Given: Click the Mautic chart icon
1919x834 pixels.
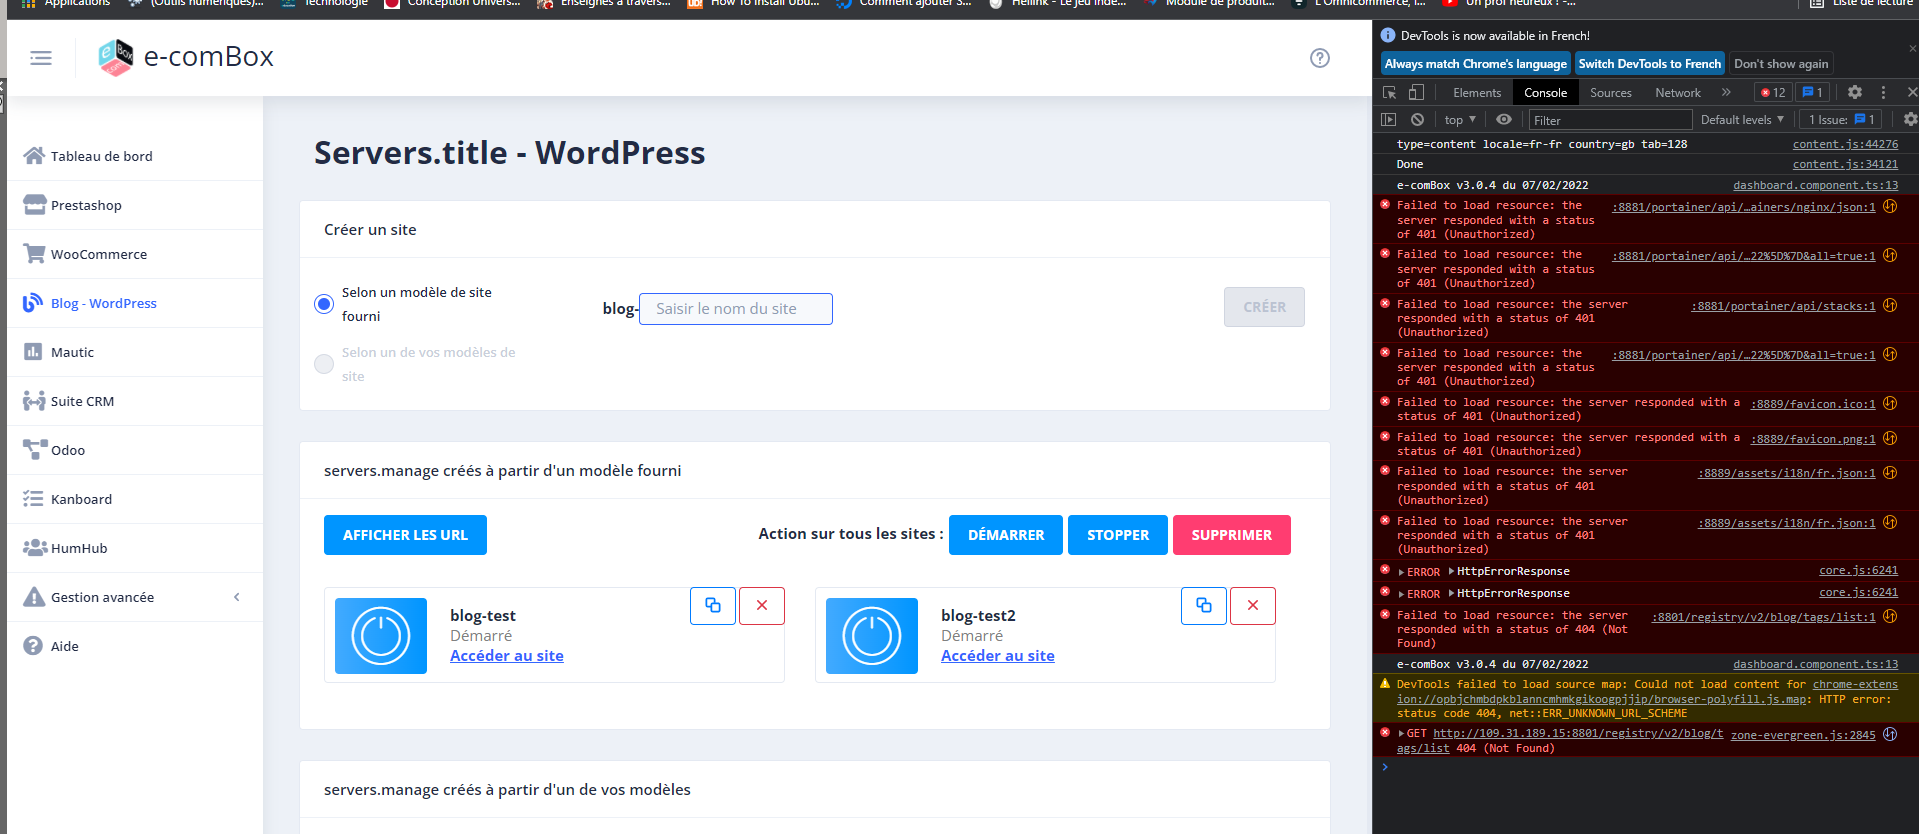Looking at the screenshot, I should point(33,351).
